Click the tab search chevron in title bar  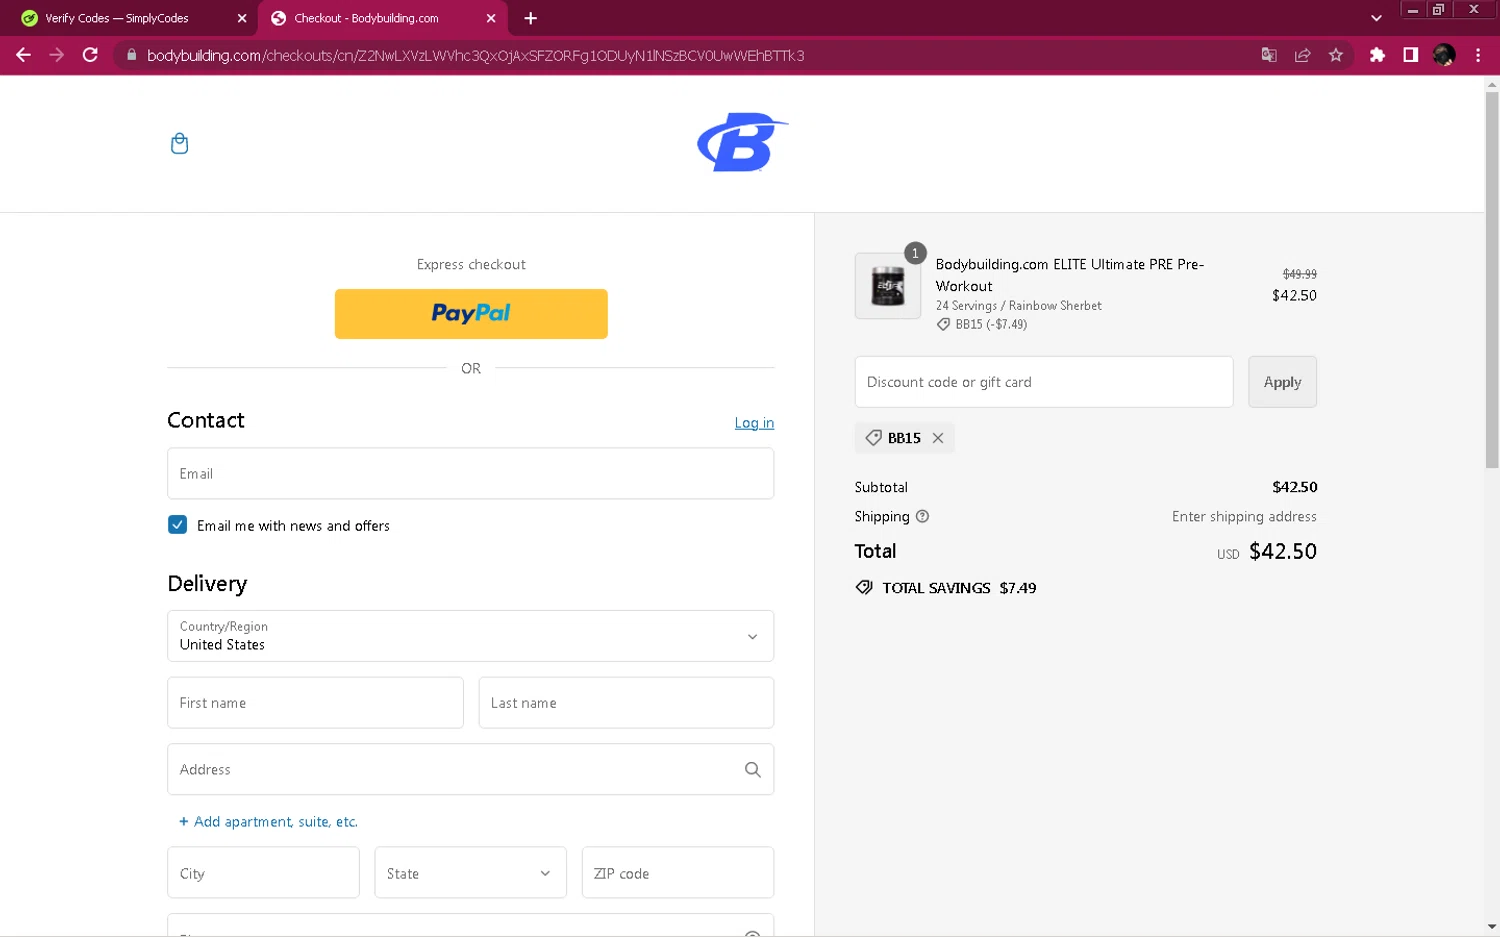(x=1376, y=18)
